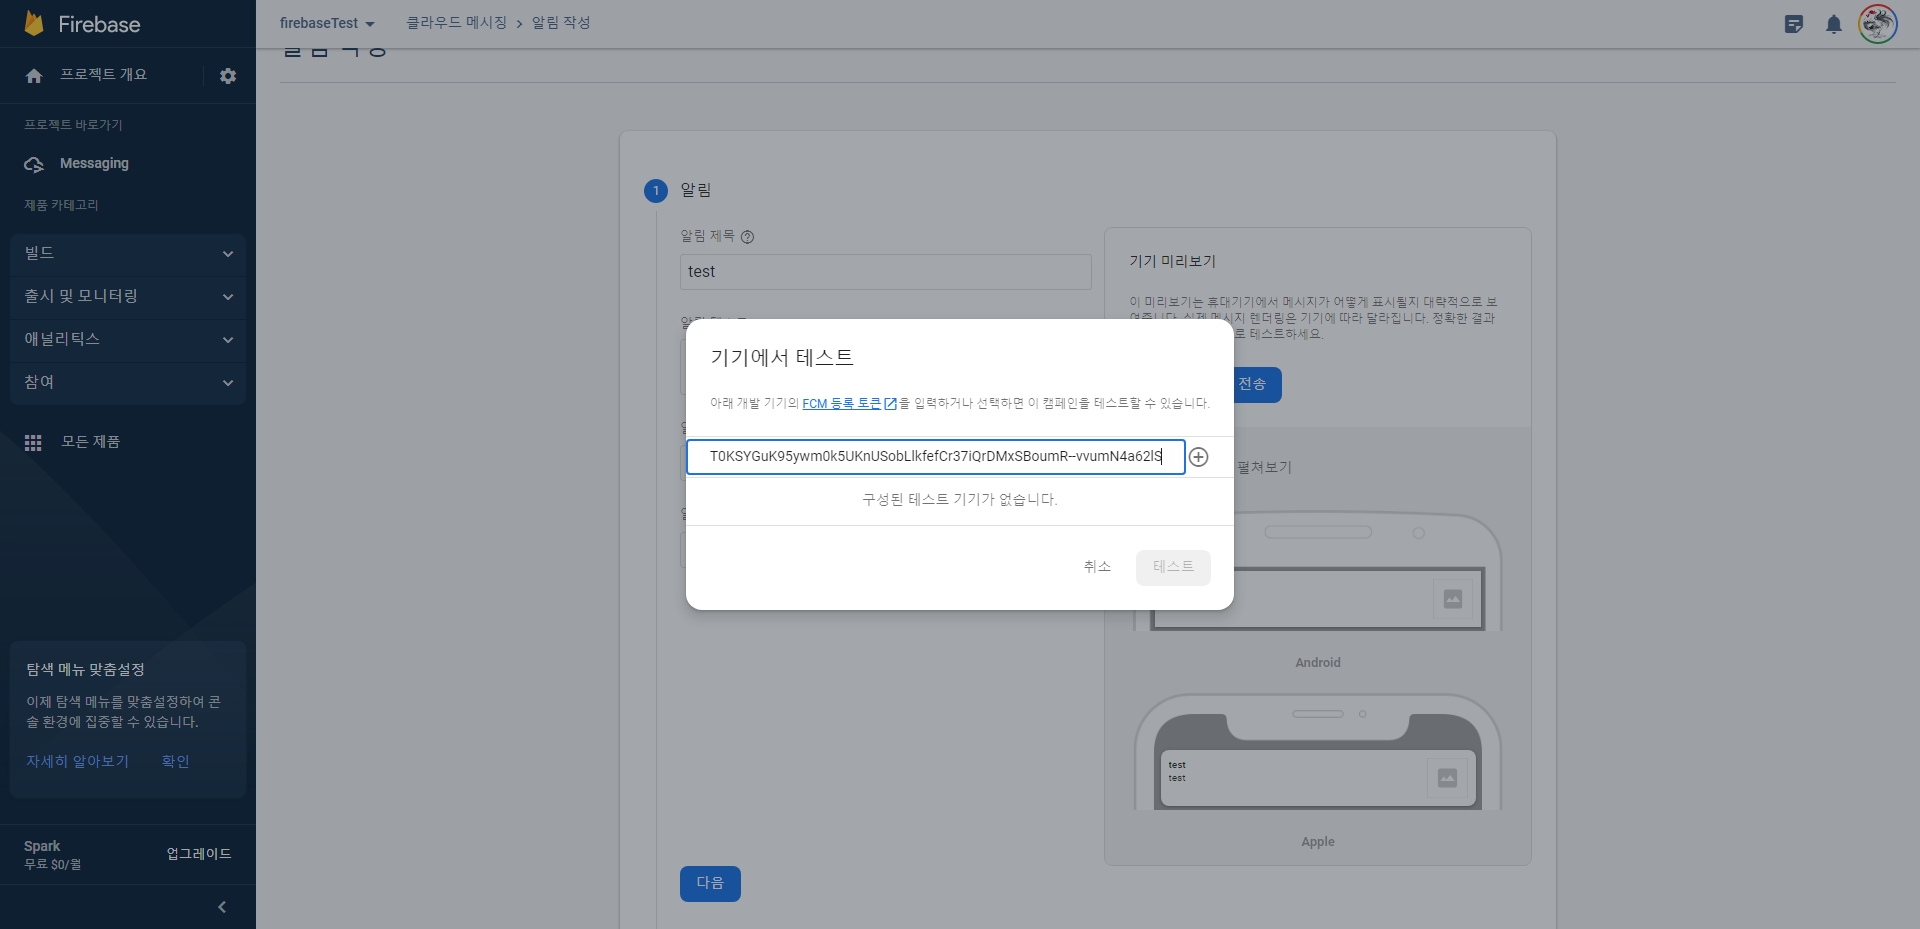Screen dimensions: 1920x929
Task: Open project overview home icon
Action: coord(34,76)
